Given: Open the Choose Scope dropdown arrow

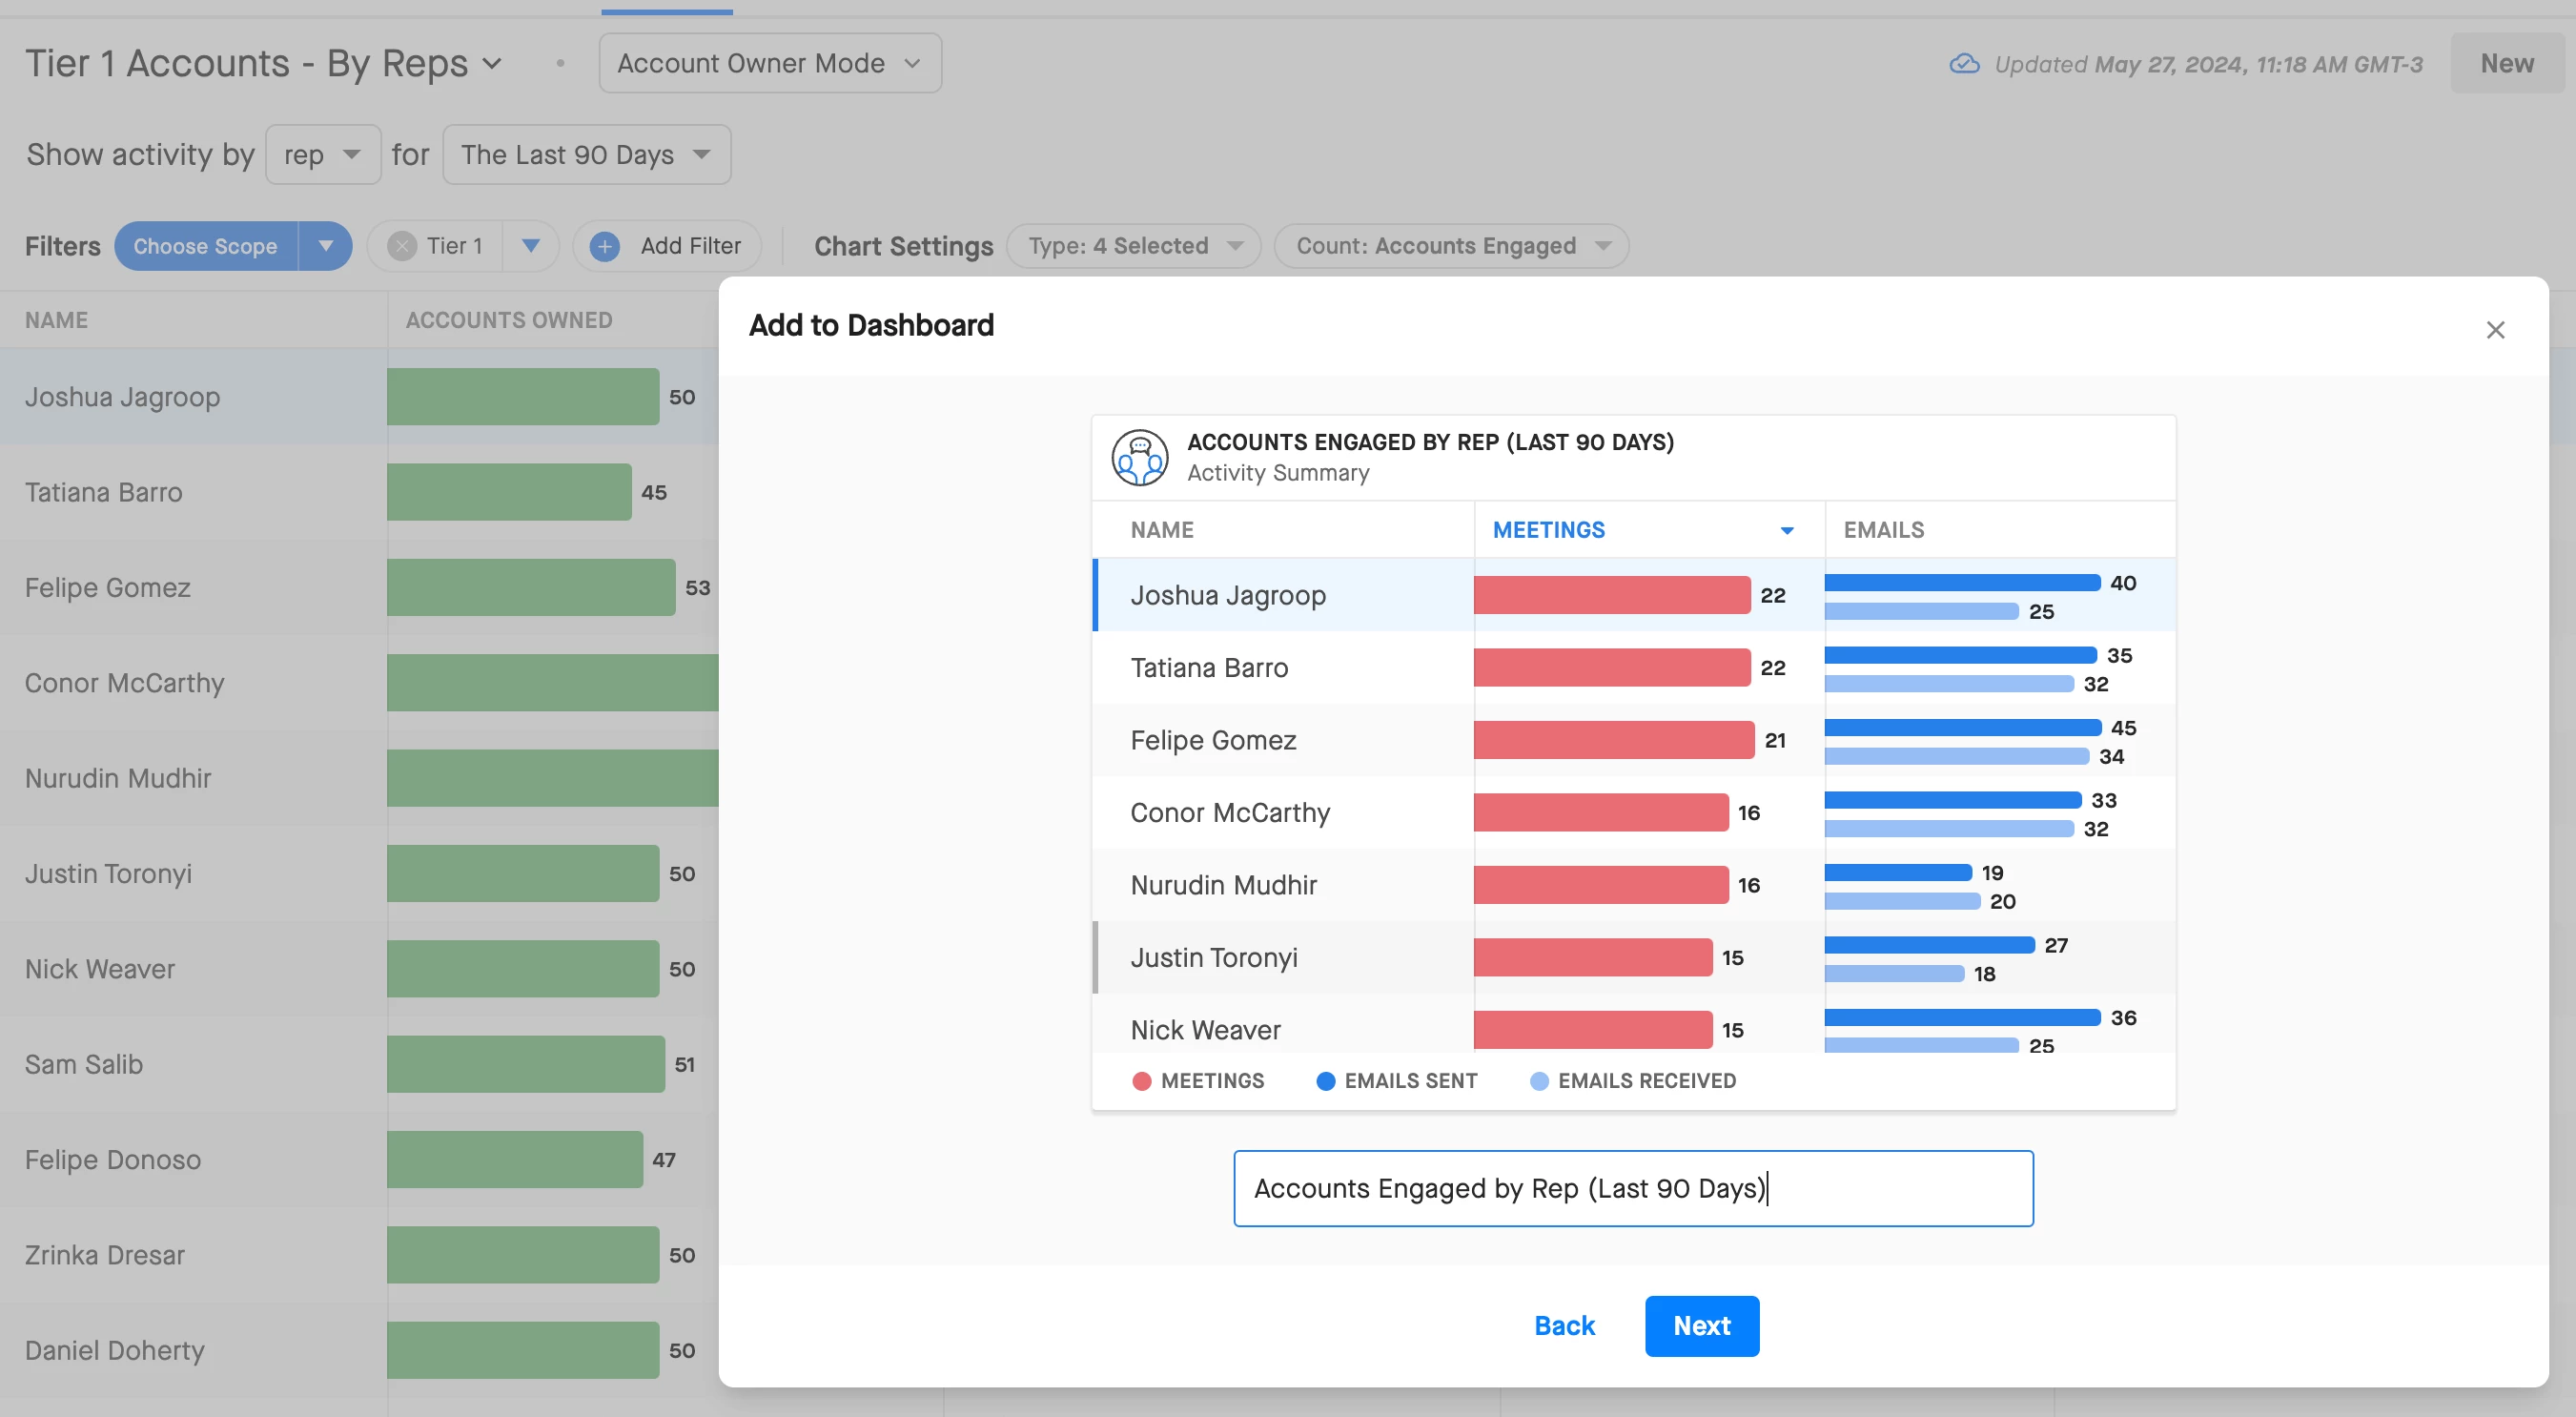Looking at the screenshot, I should pyautogui.click(x=325, y=246).
